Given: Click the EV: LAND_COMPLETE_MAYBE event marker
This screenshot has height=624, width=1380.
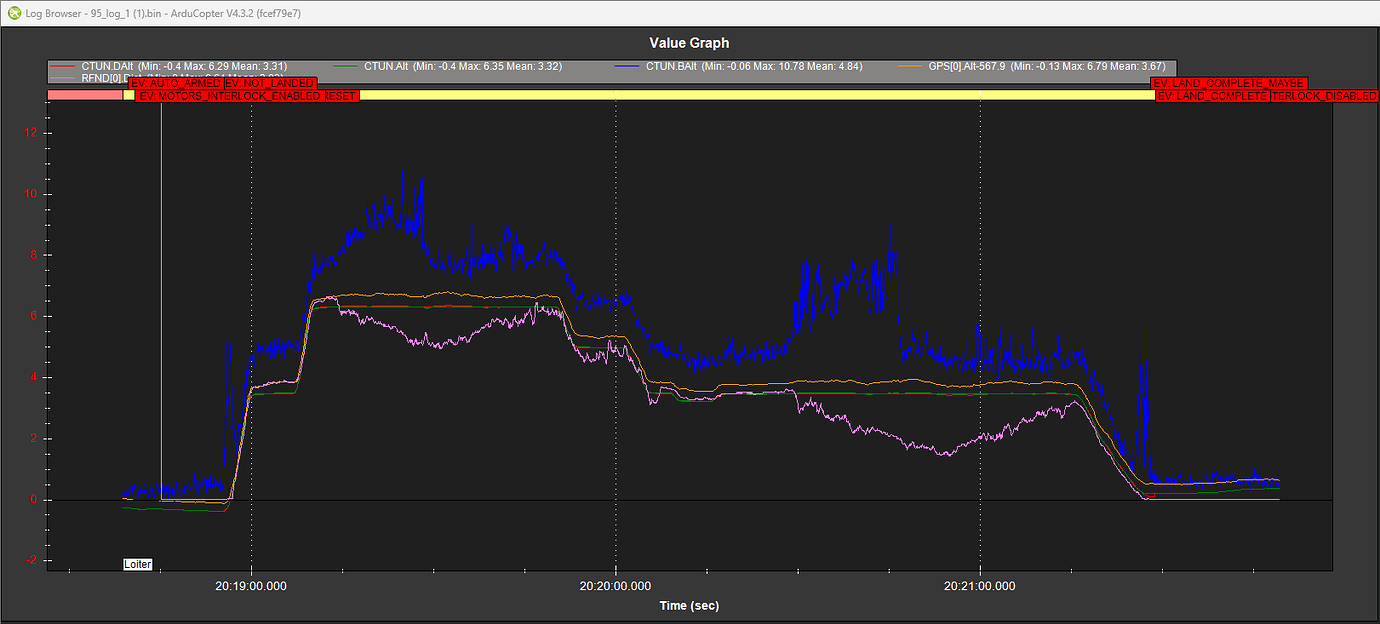Looking at the screenshot, I should [1229, 84].
